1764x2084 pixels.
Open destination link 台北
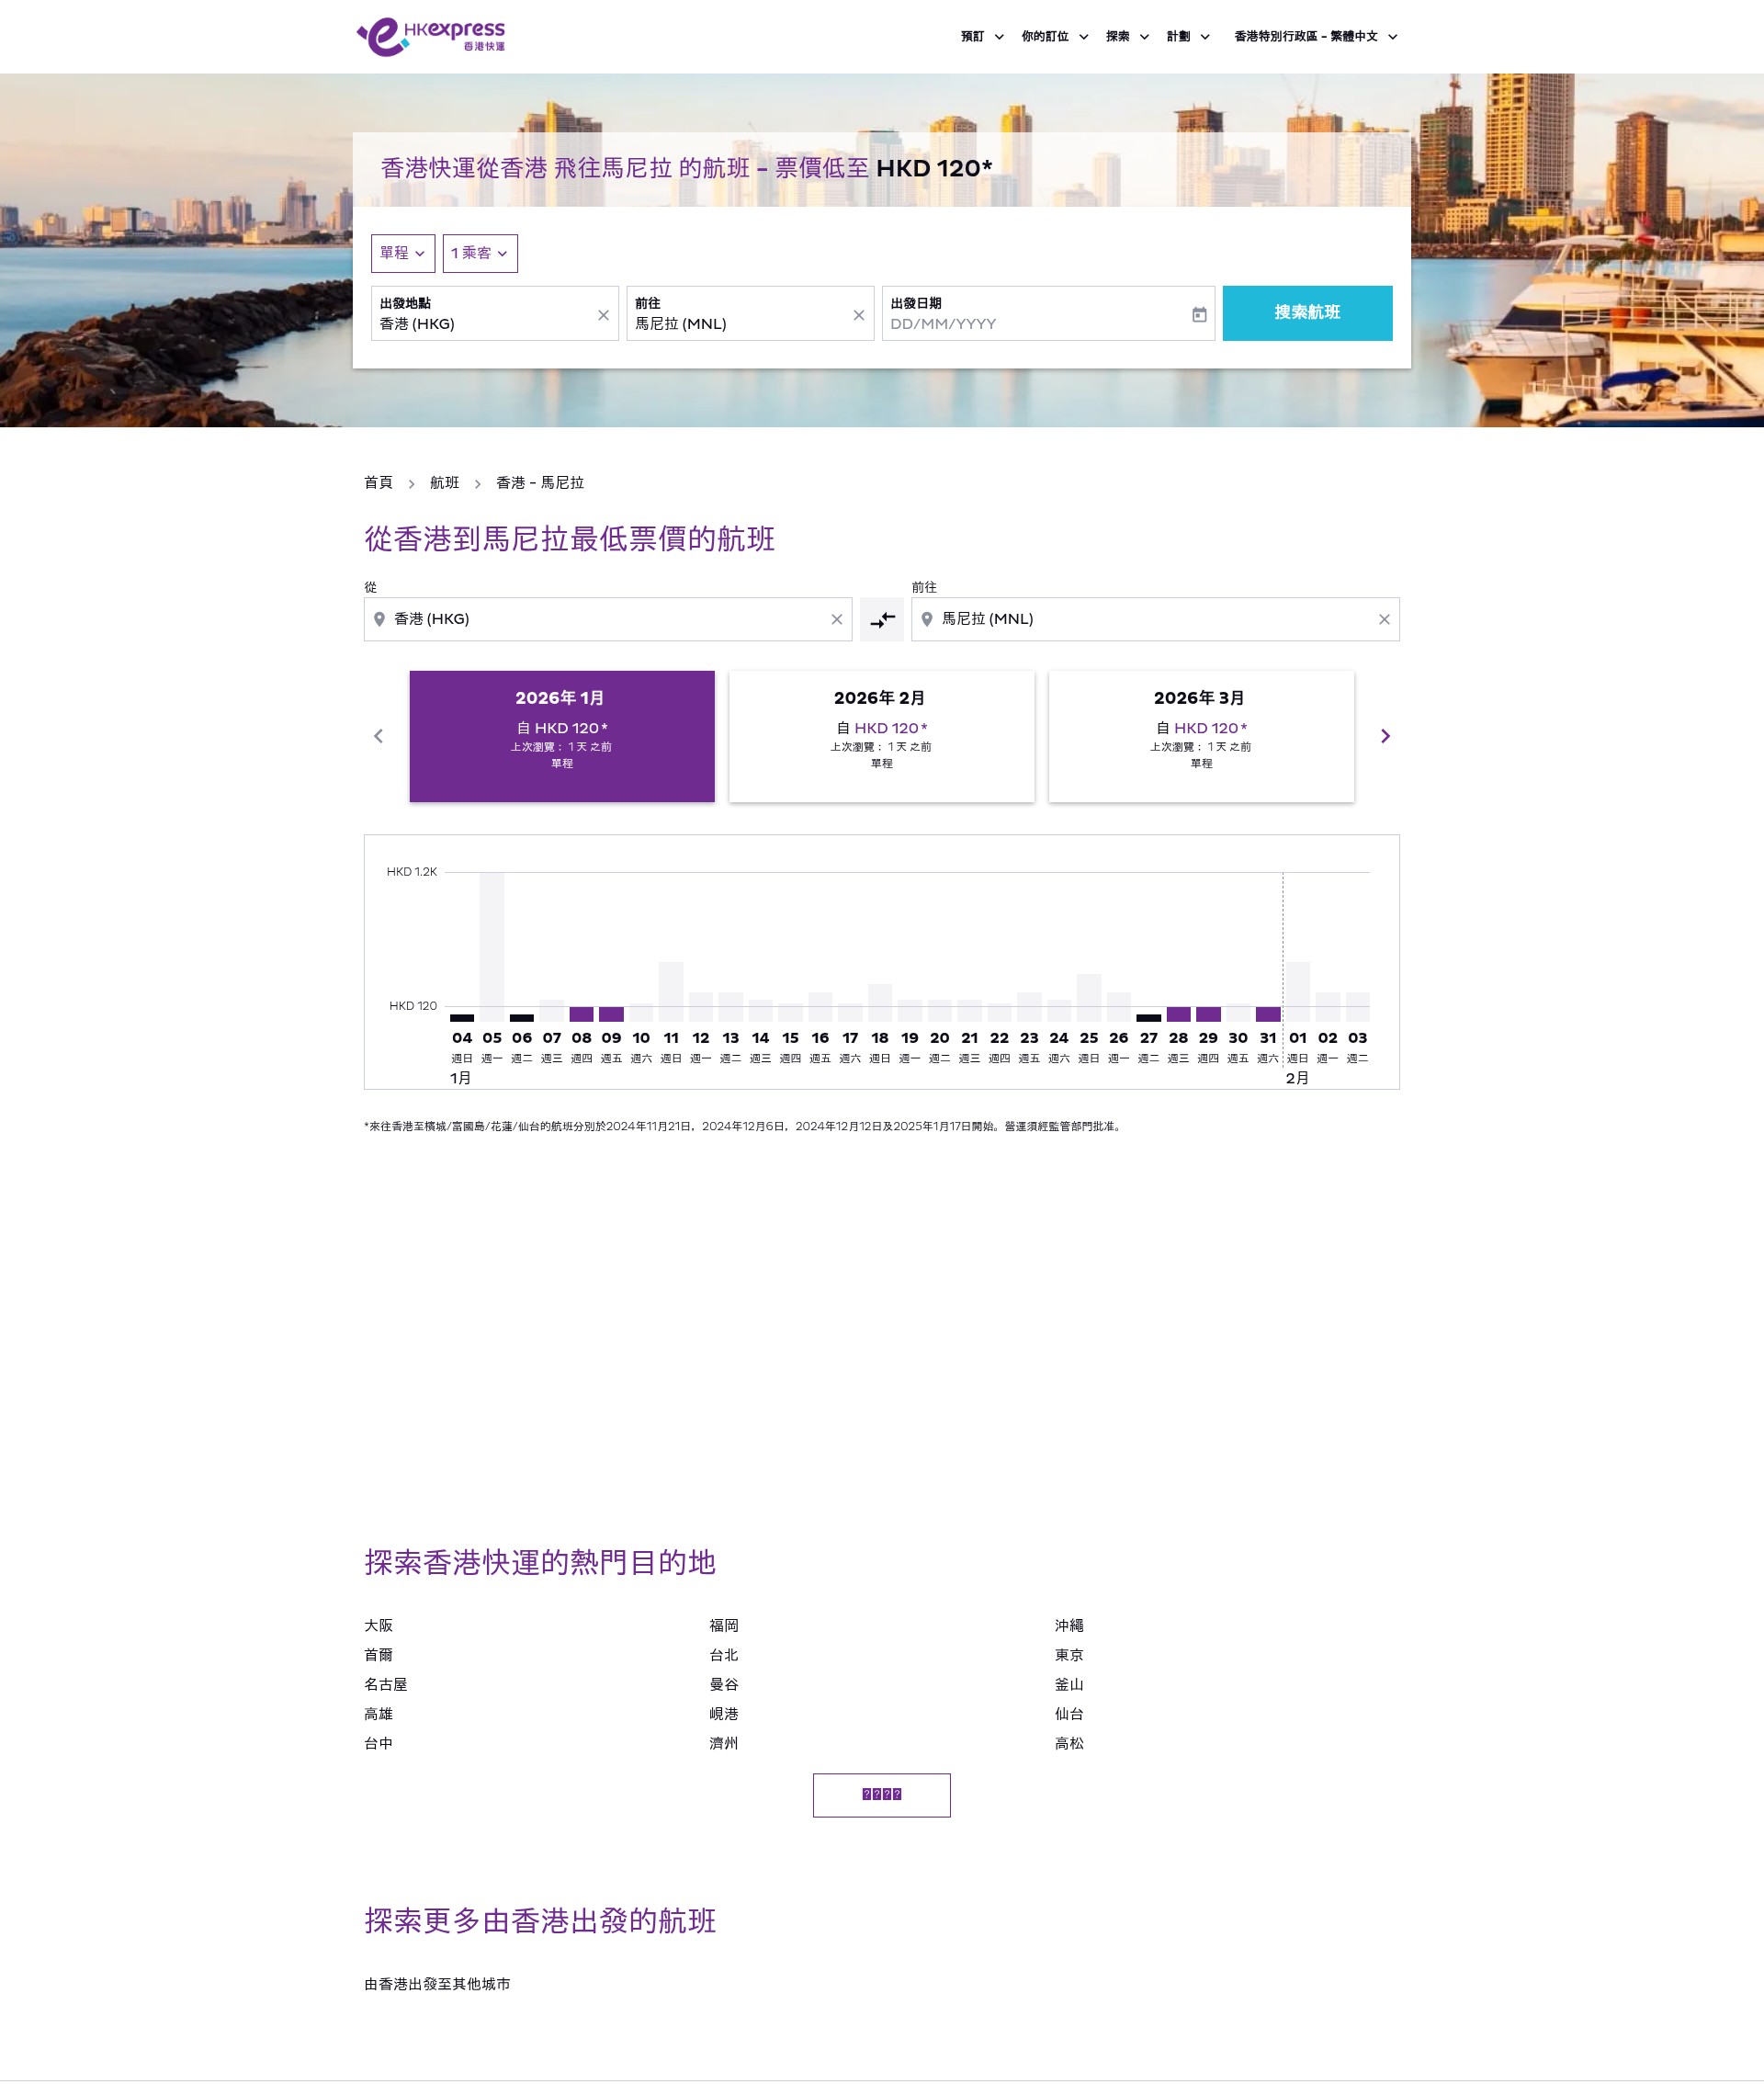click(724, 1655)
